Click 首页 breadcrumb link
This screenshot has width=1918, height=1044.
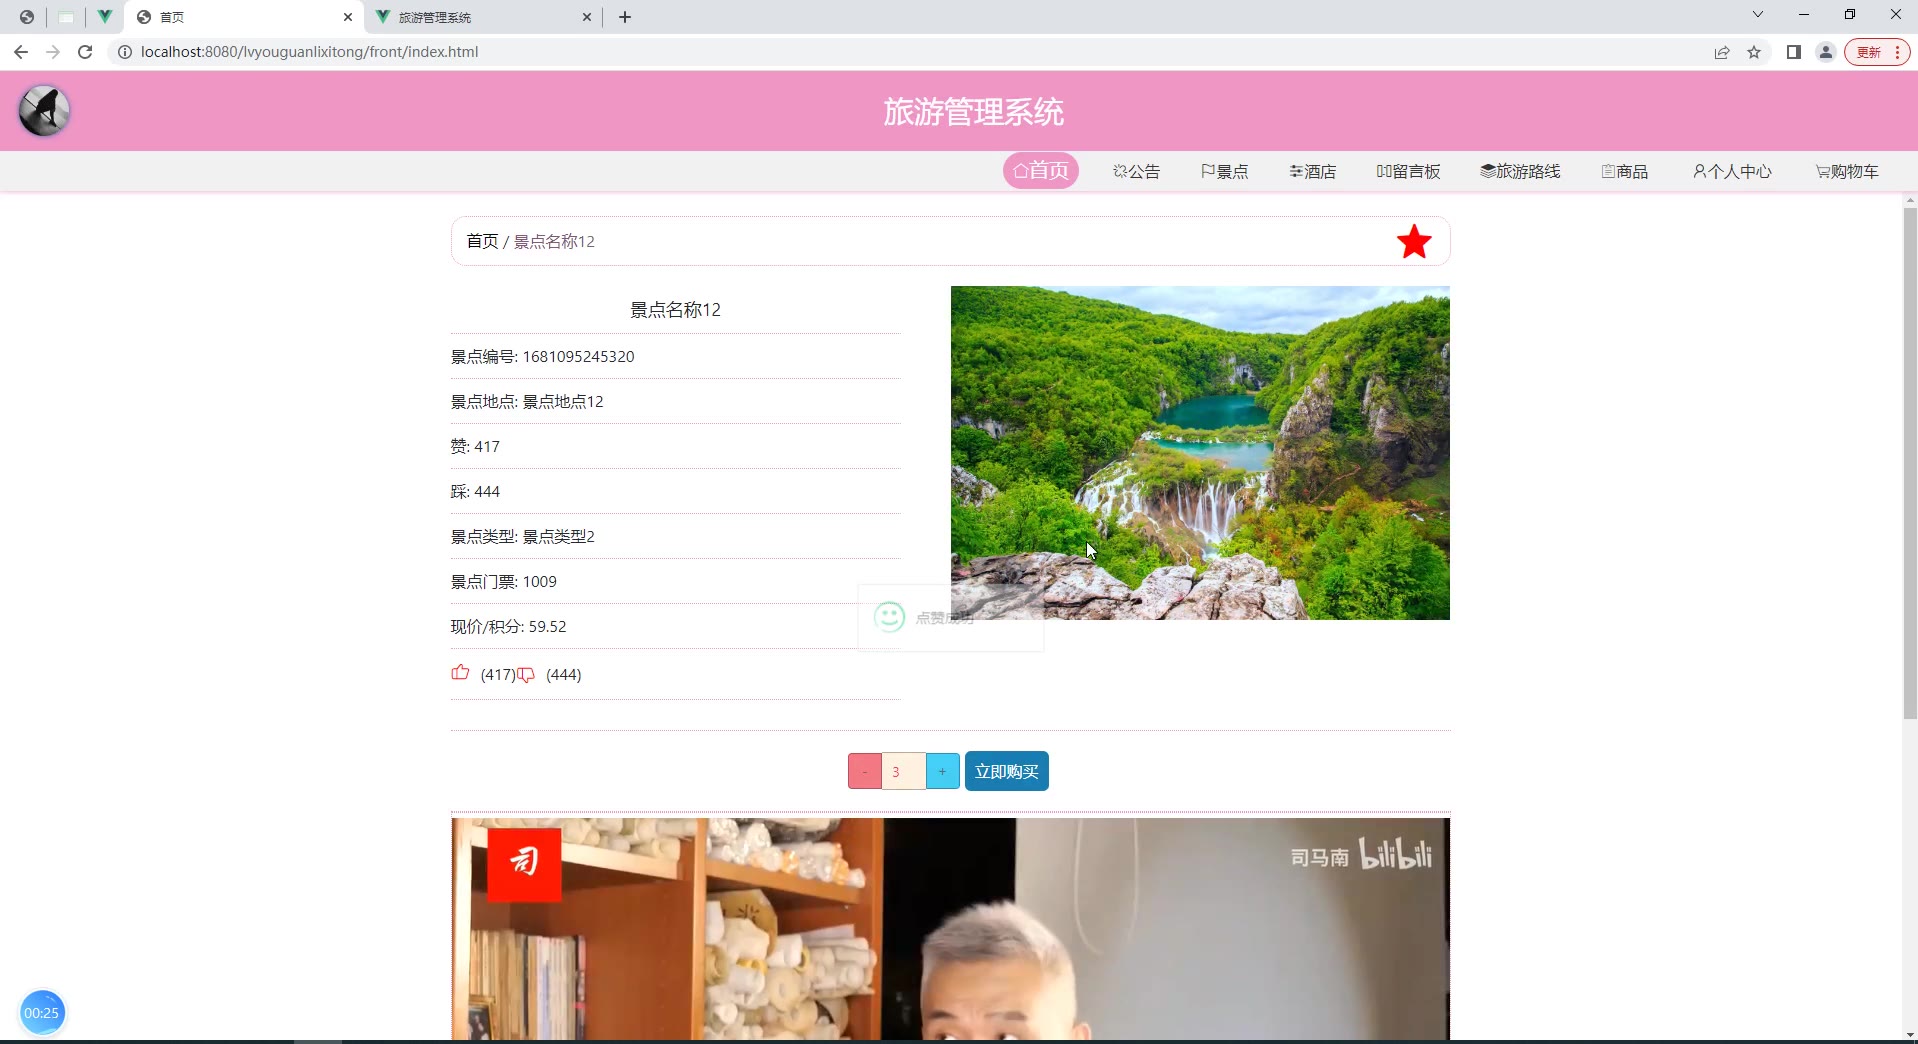(x=482, y=242)
